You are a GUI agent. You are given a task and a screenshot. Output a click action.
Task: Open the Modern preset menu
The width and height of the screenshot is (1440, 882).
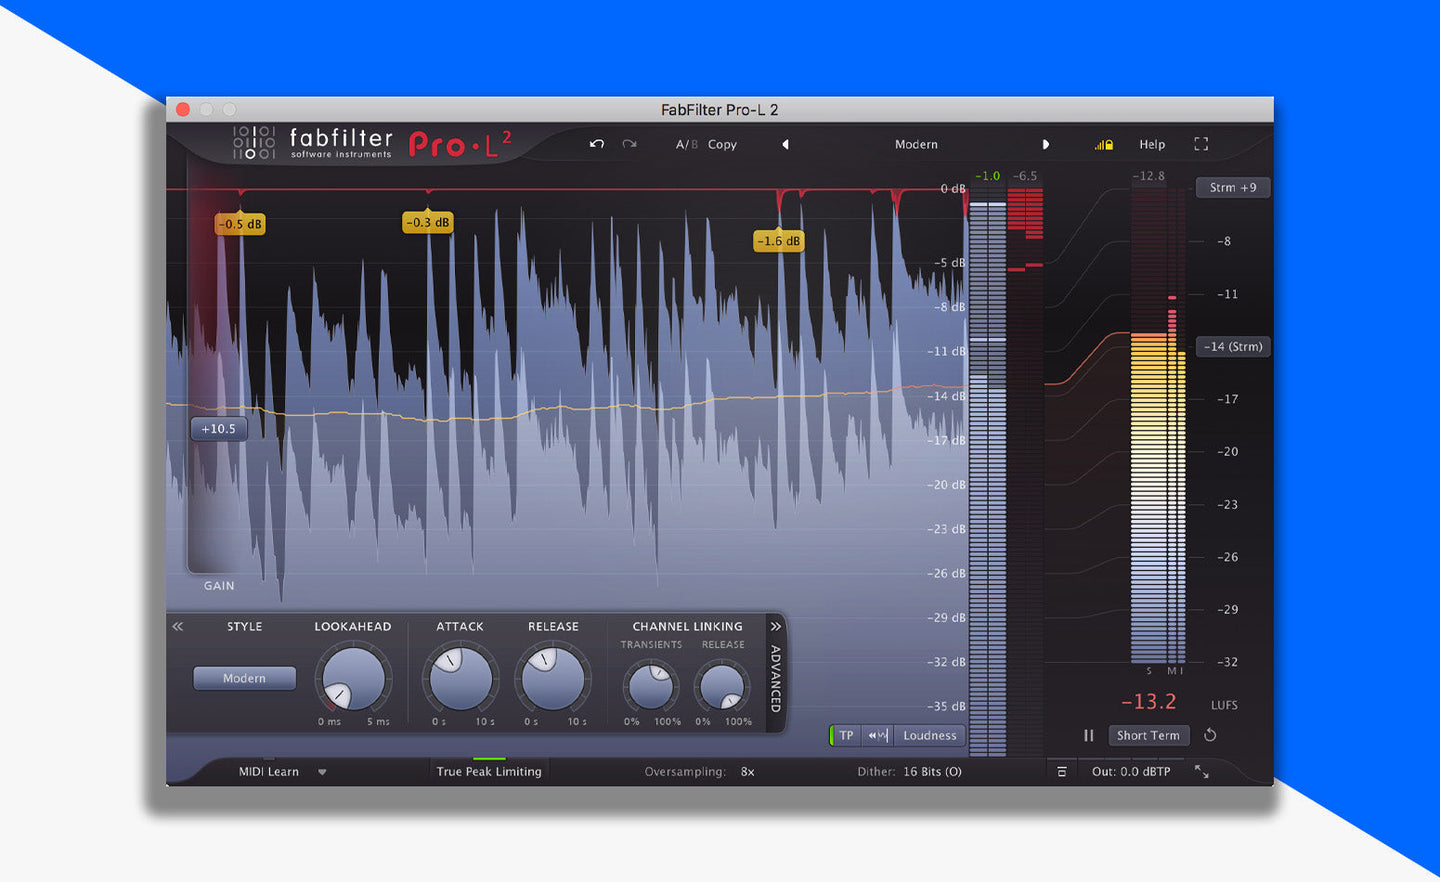(916, 144)
